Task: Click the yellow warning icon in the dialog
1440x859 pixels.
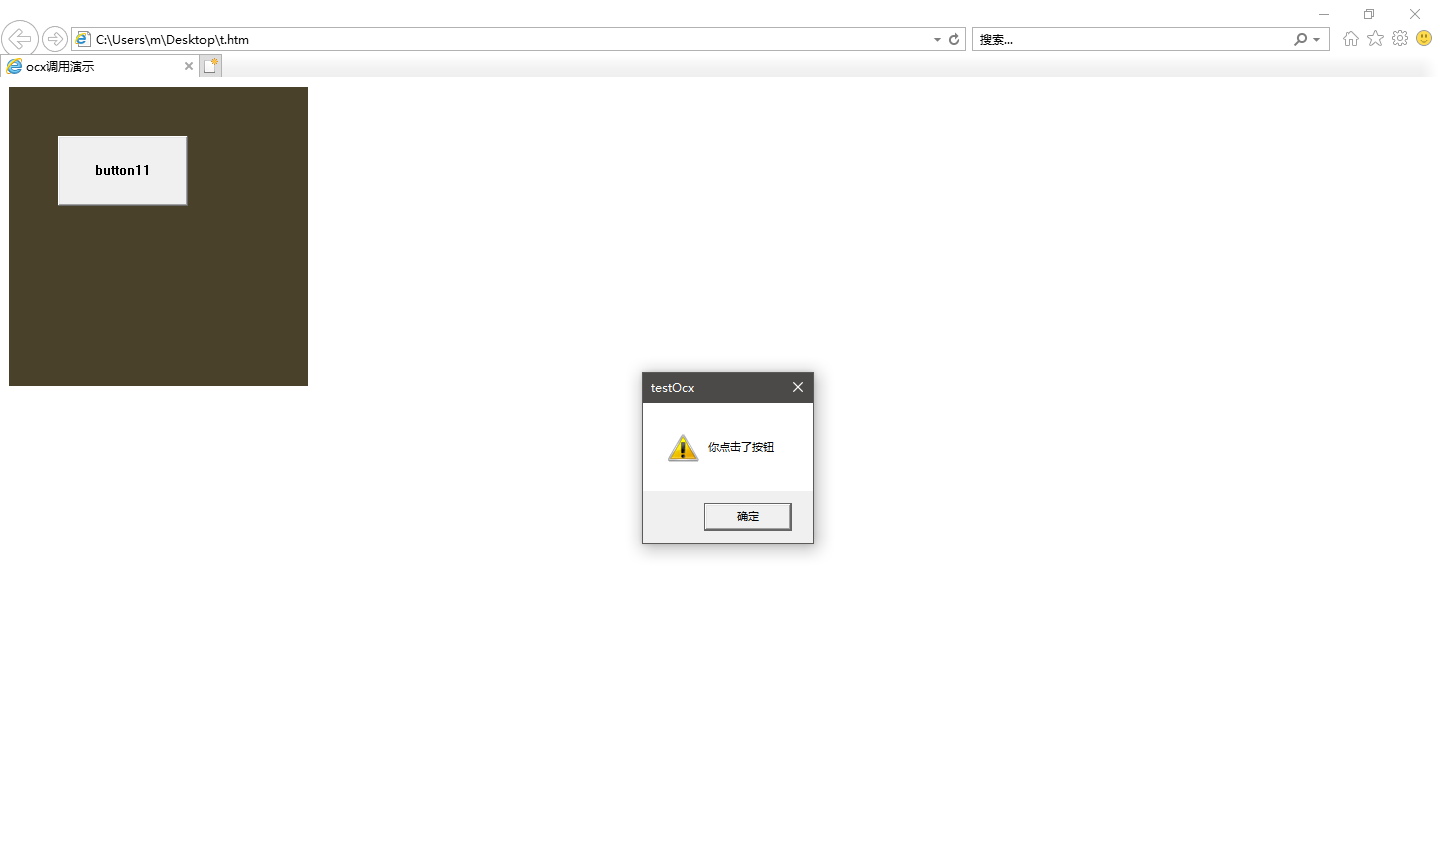Action: click(x=683, y=448)
